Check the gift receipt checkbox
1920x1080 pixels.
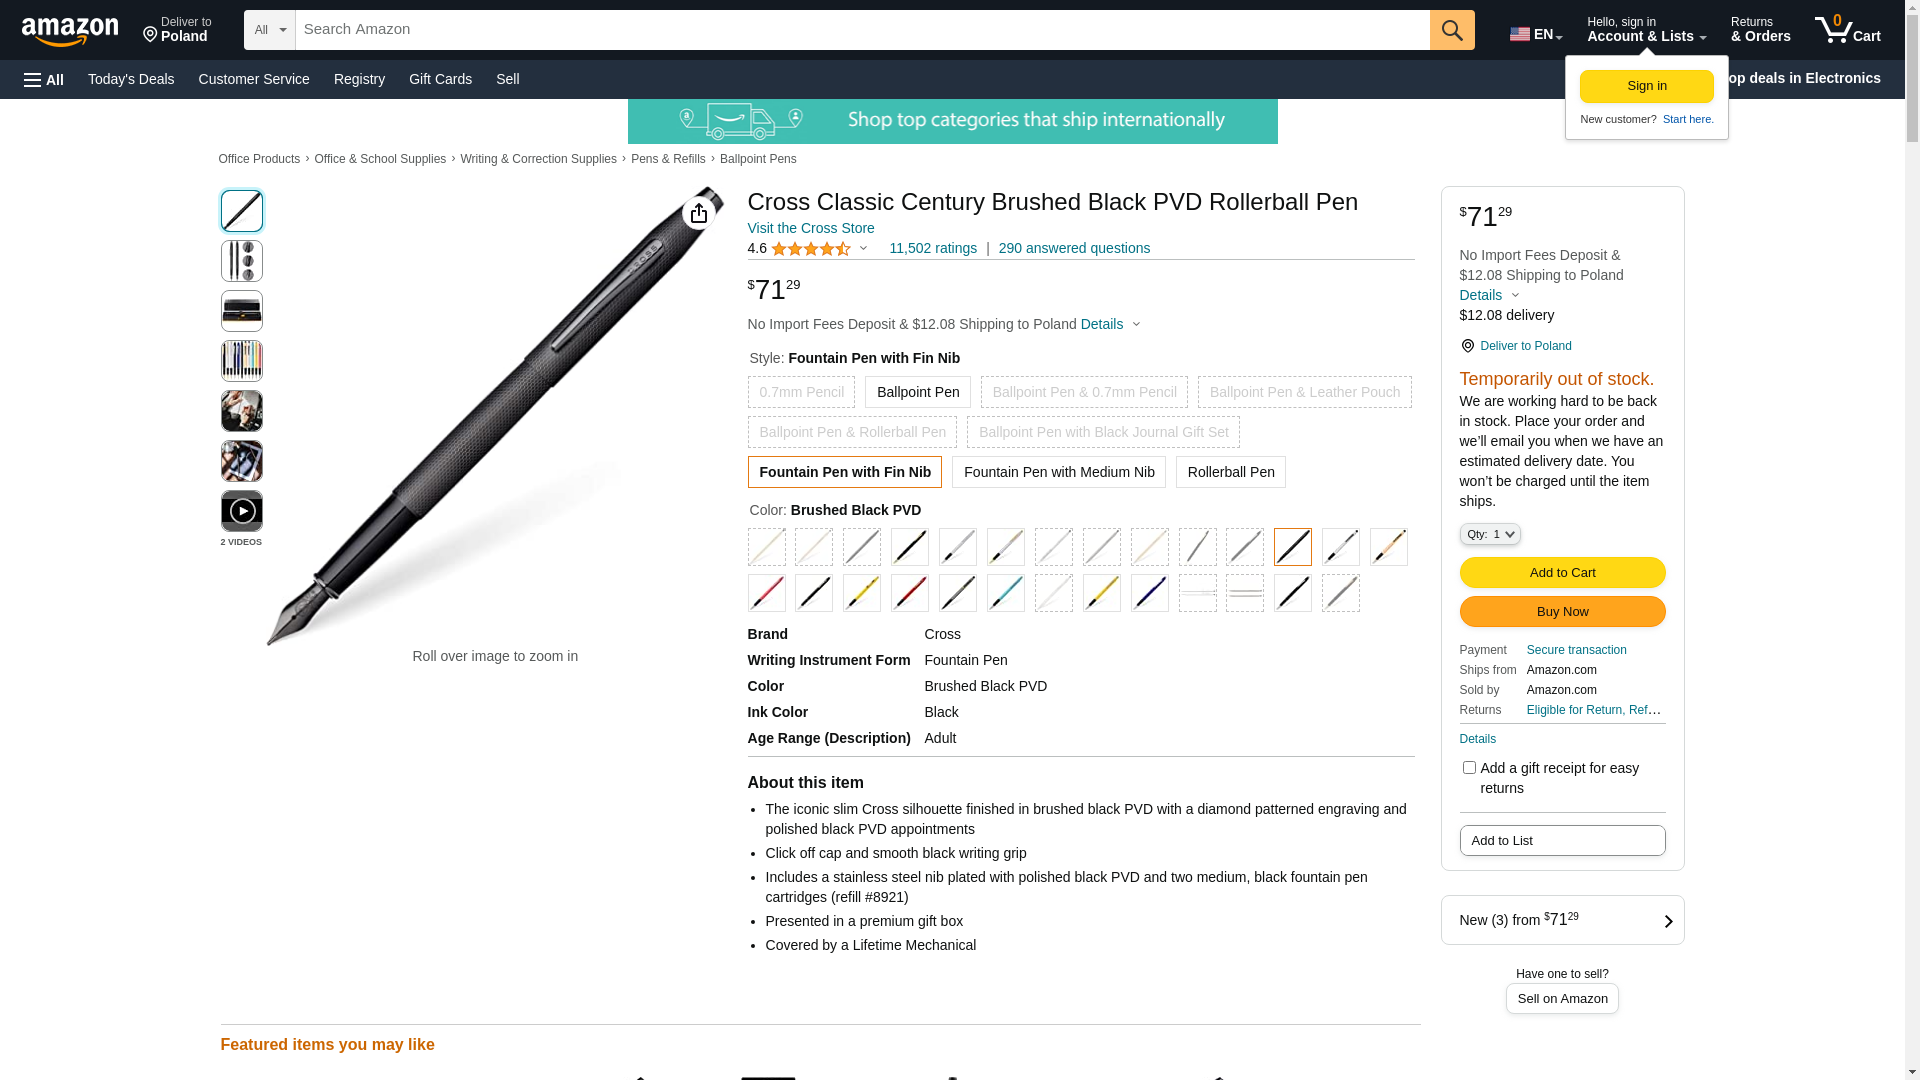pos(1469,768)
